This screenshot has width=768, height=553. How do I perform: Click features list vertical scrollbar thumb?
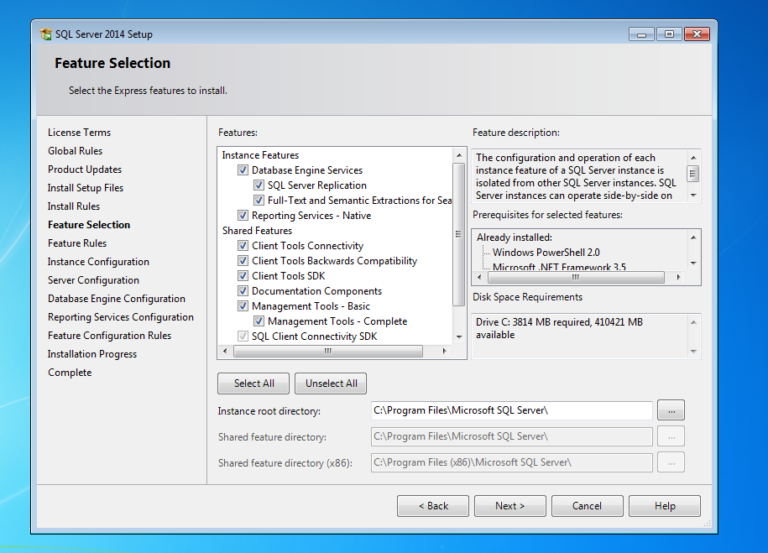(459, 234)
